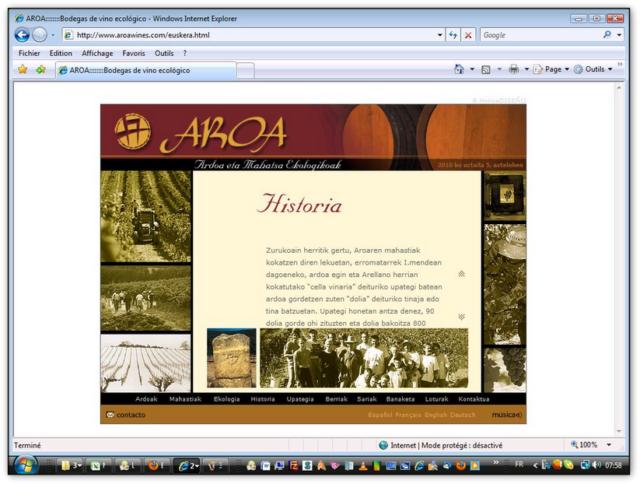Run search with the magnifier icon
This screenshot has height=484, width=640.
click(x=607, y=35)
